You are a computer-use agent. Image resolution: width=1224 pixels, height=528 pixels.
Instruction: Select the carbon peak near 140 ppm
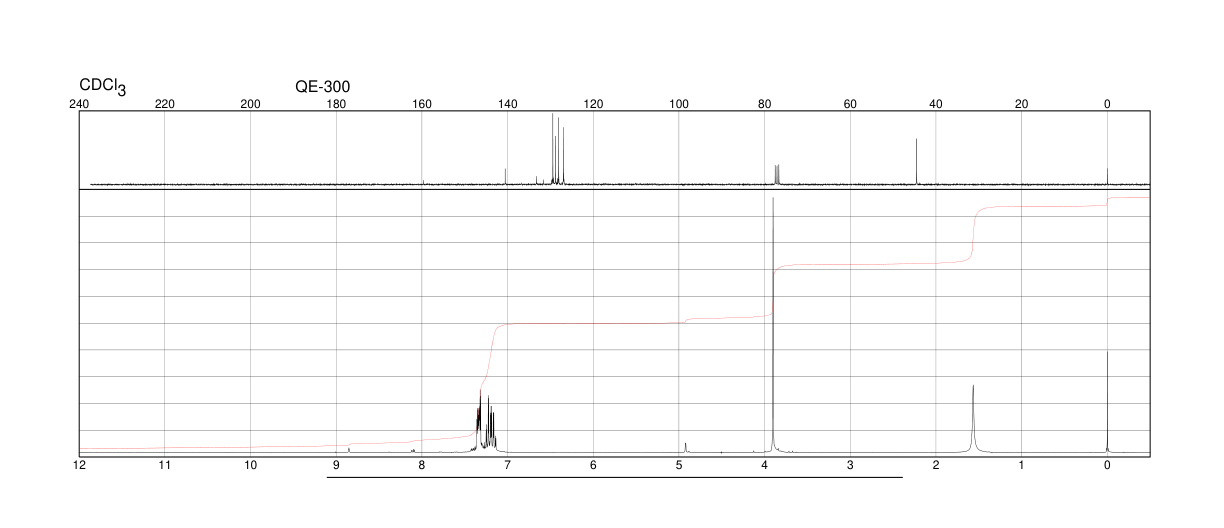tap(506, 176)
